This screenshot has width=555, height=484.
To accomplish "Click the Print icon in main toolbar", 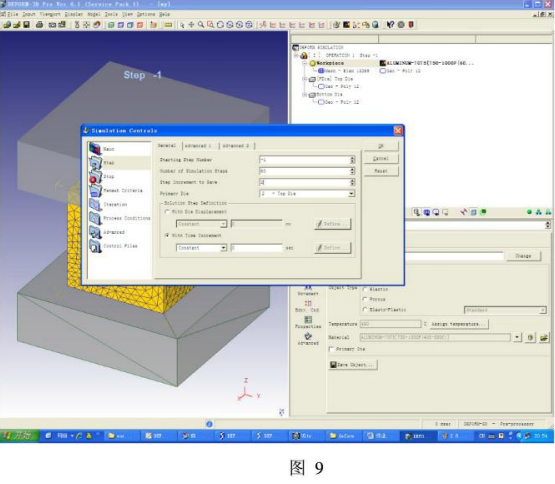I will 39,24.
